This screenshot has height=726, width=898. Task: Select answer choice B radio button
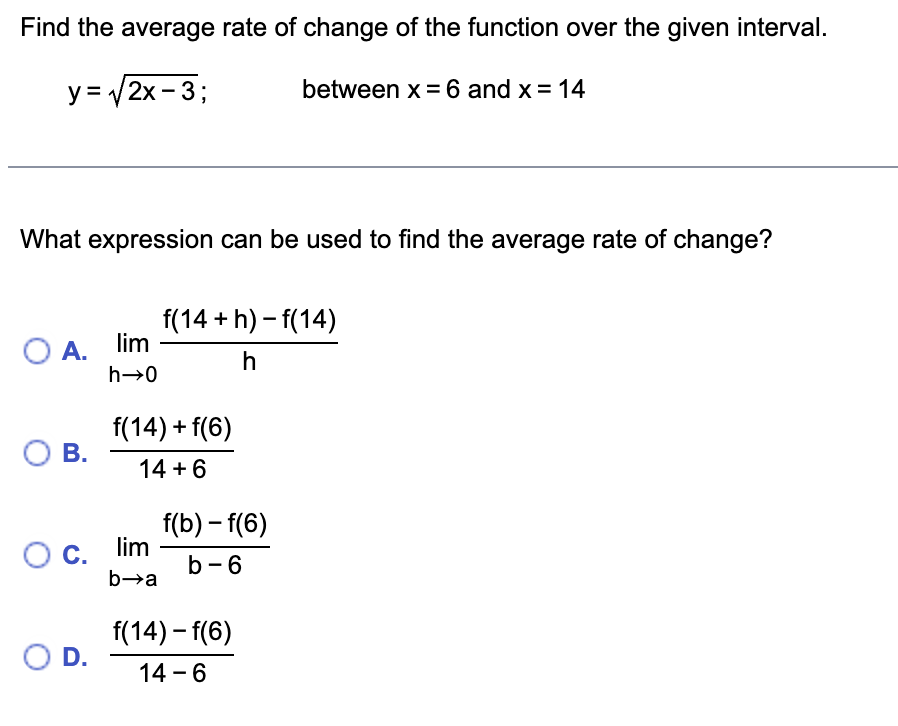pos(37,452)
